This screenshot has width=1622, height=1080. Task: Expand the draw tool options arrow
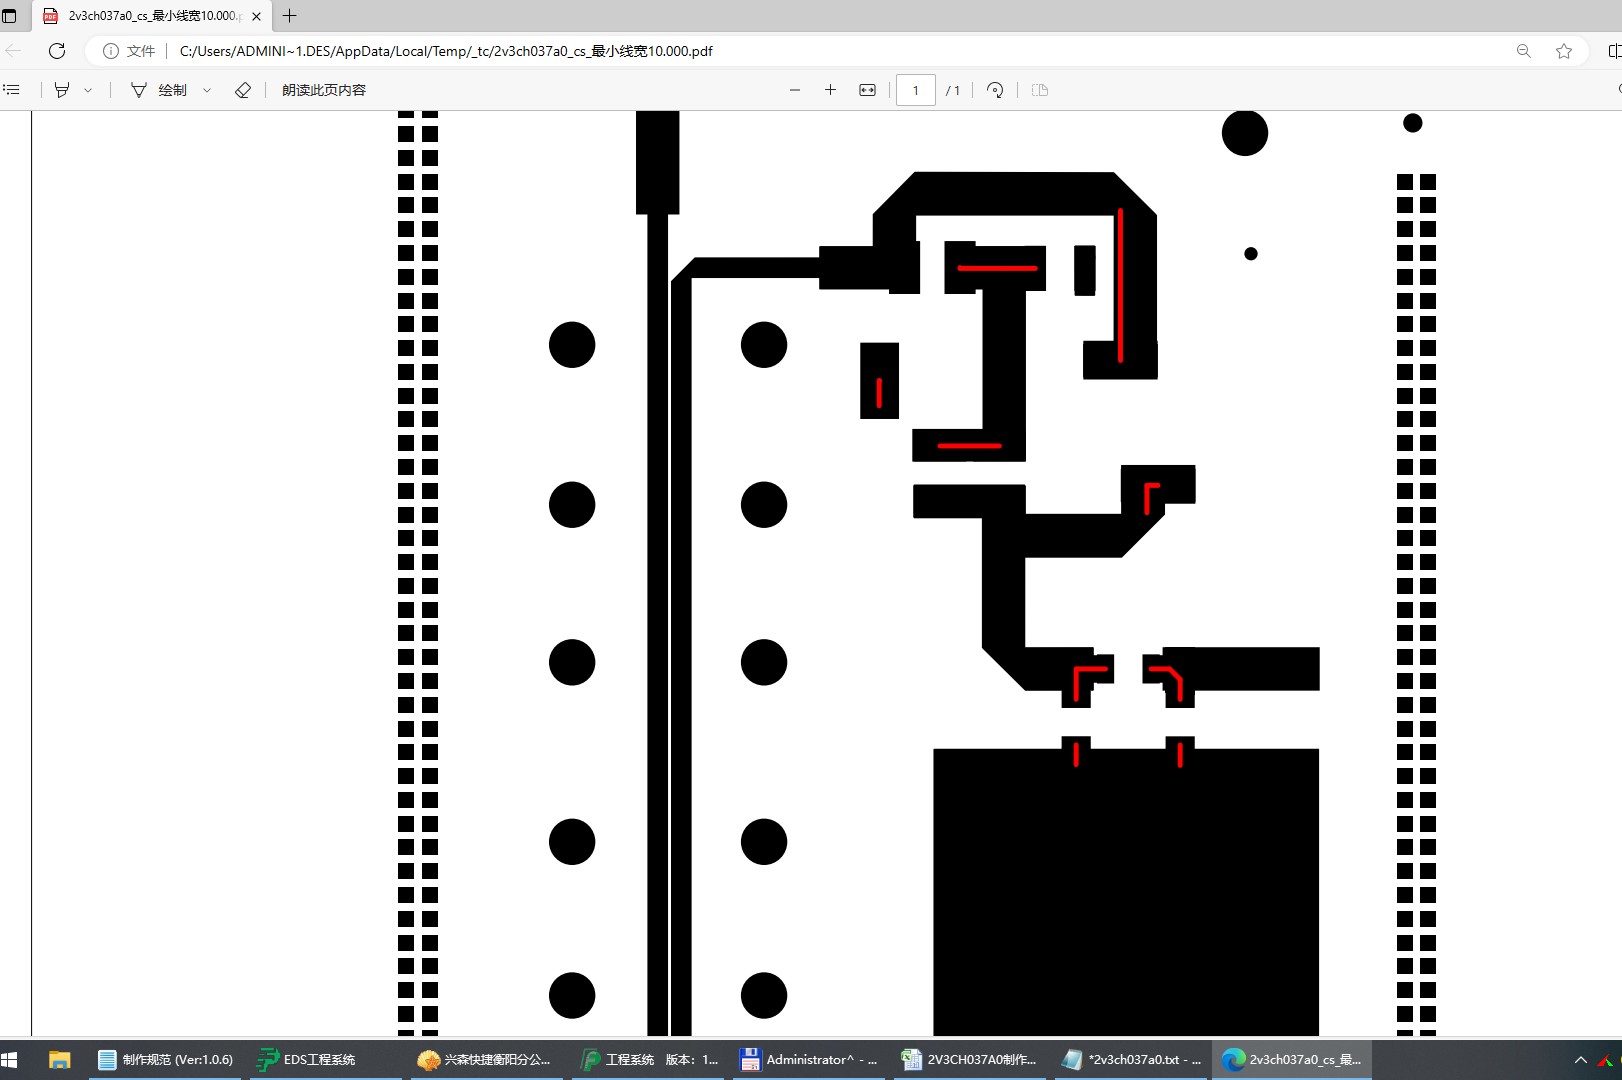[207, 90]
